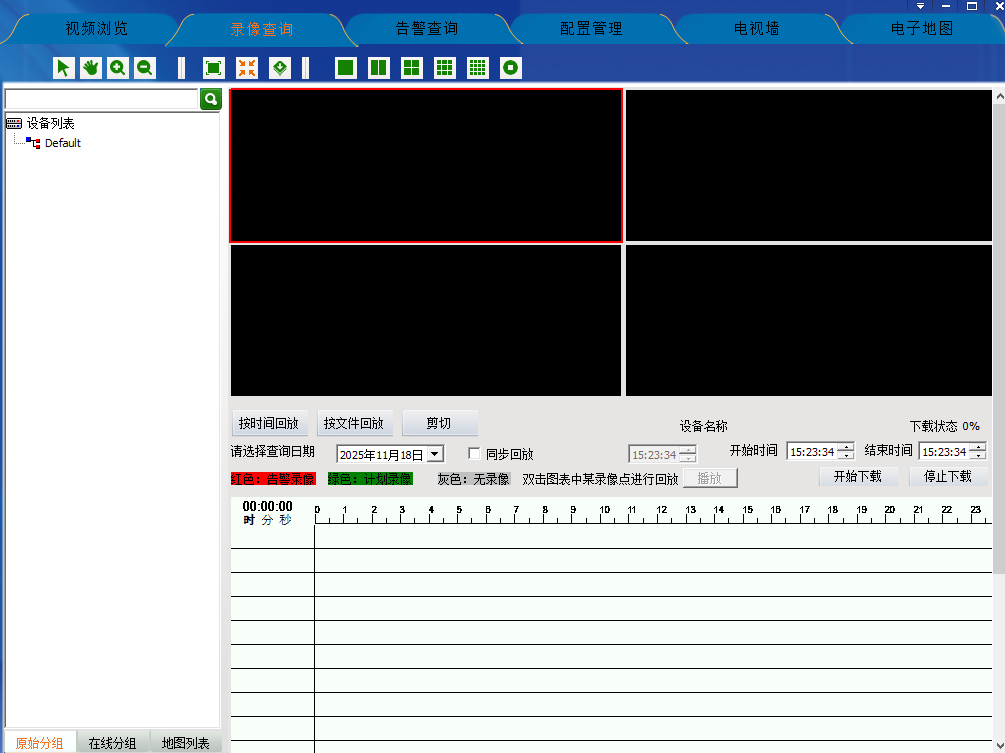Screen dimensions: 1005x753
Task: Select the arrow pointer tool
Action: point(64,68)
